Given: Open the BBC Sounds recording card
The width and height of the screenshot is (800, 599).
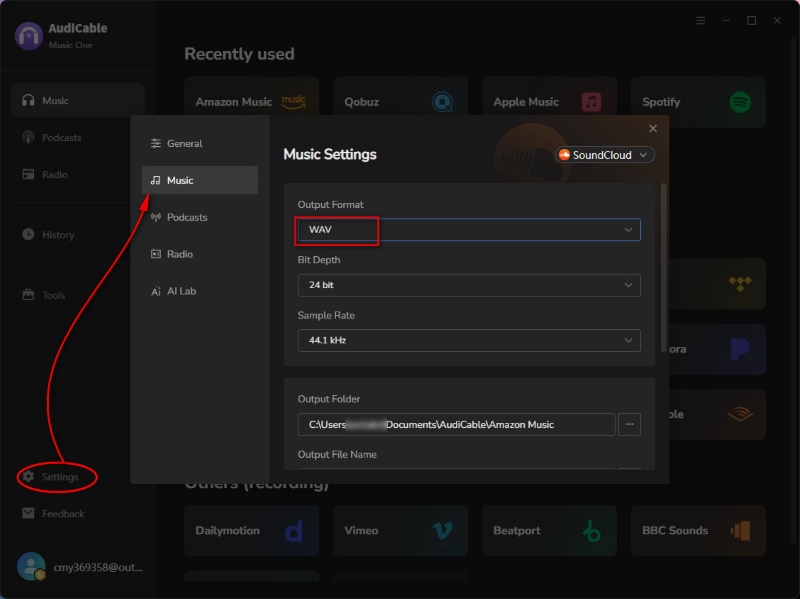Looking at the screenshot, I should click(698, 531).
